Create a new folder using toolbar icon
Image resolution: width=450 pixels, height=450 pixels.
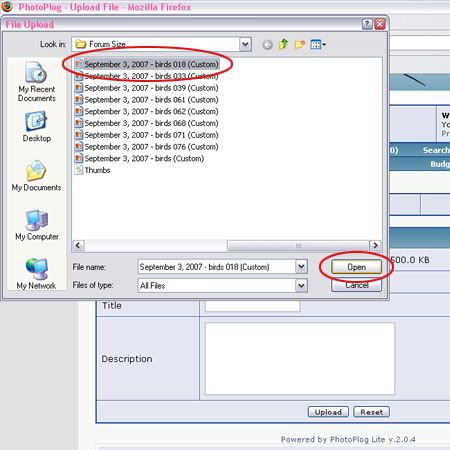click(x=299, y=44)
